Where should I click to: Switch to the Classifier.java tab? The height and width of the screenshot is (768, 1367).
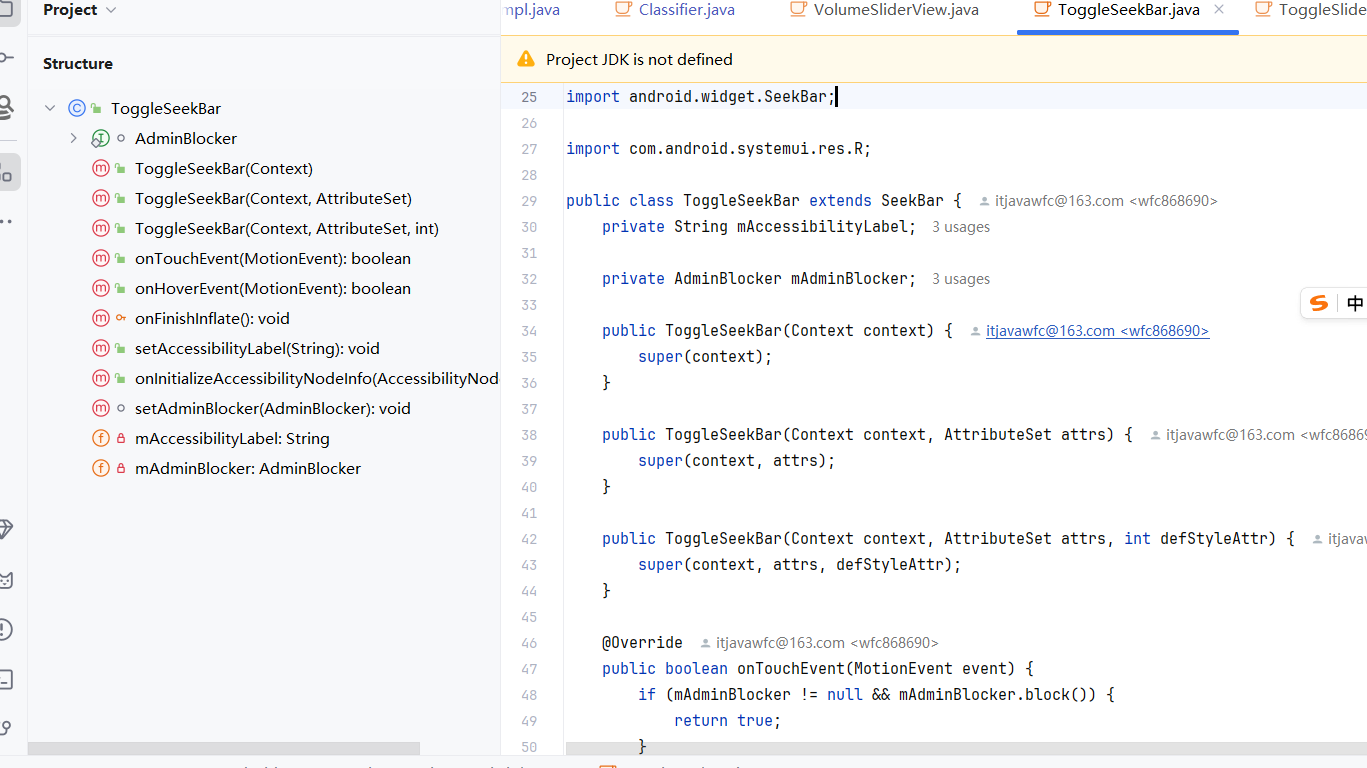point(676,10)
